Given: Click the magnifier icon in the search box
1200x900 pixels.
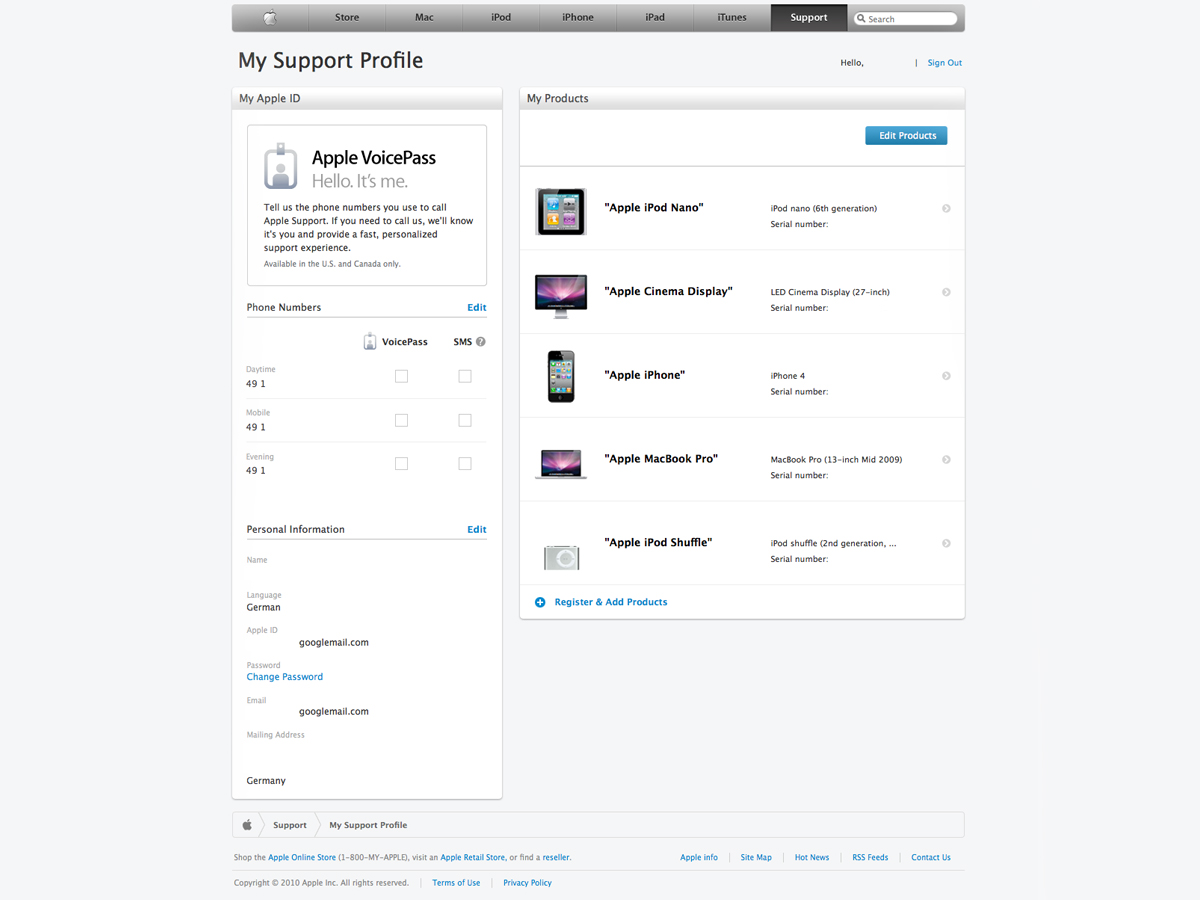Looking at the screenshot, I should tap(861, 18).
